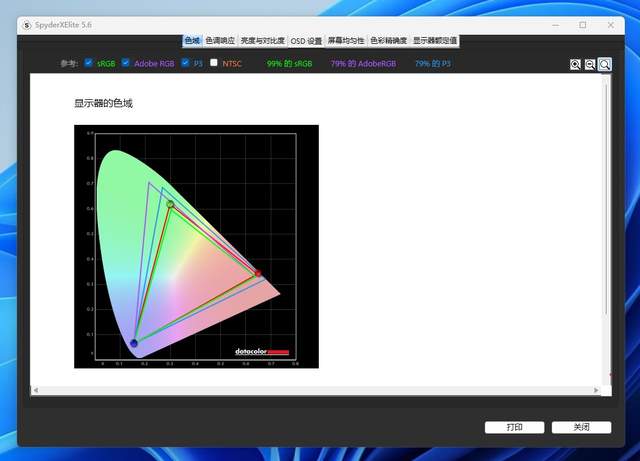640x461 pixels.
Task: Click the color gamut chromaticity diagram
Action: 196,247
